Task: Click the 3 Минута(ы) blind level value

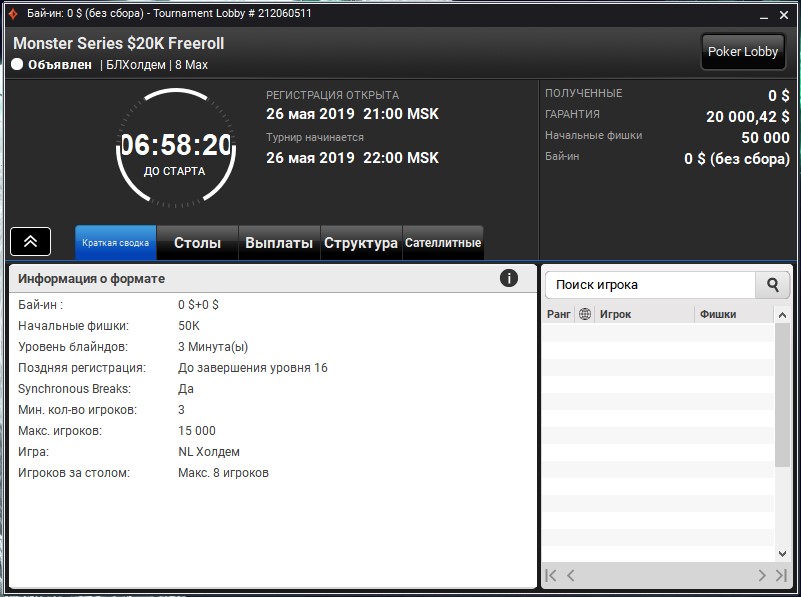Action: (213, 347)
